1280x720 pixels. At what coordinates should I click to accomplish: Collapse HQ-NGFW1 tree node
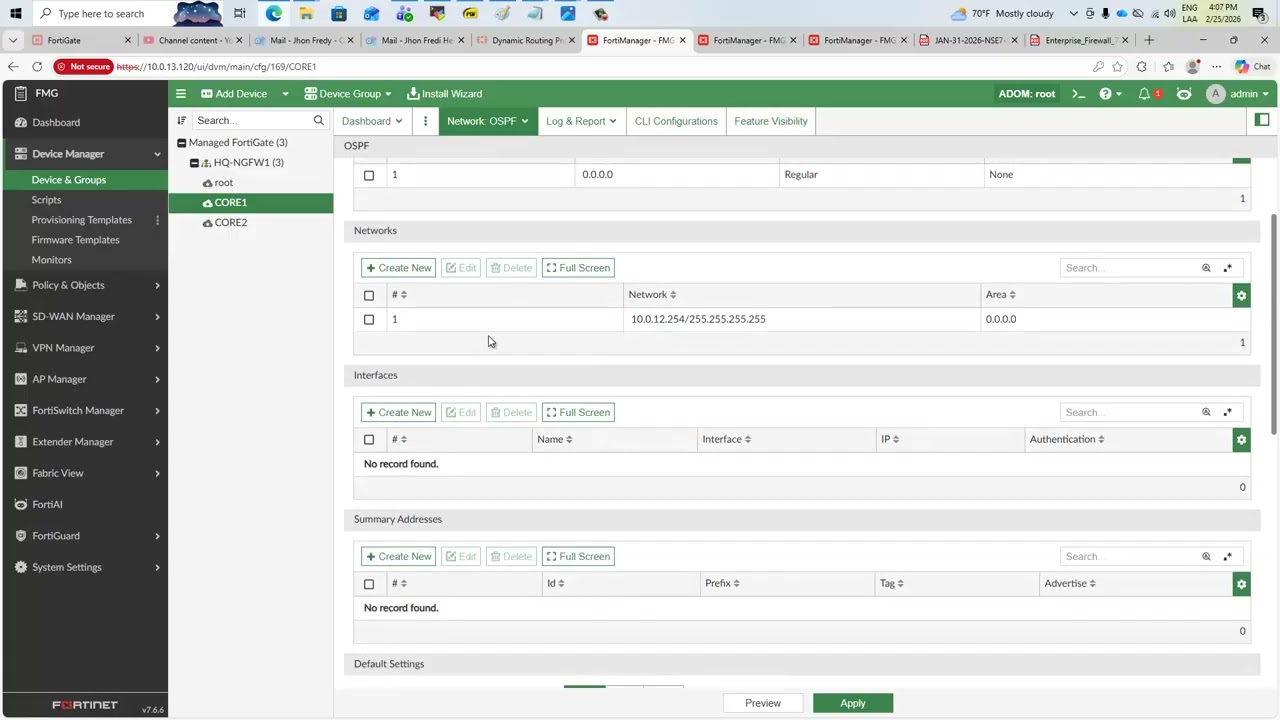pos(194,163)
